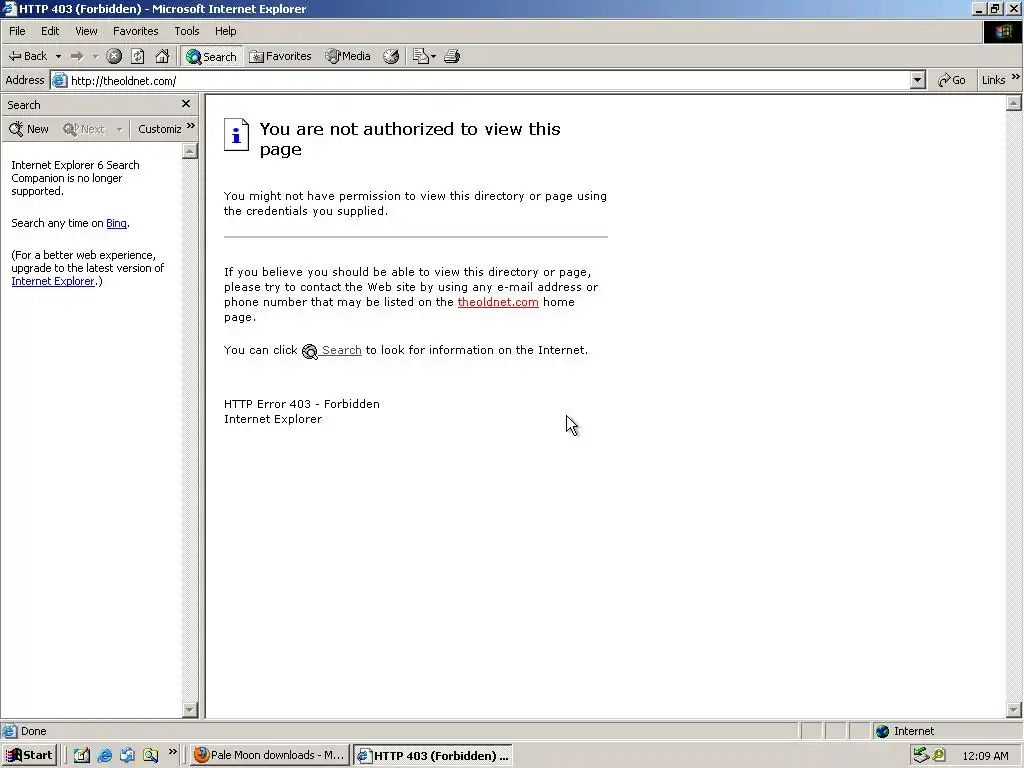The height and width of the screenshot is (768, 1024).
Task: Expand the address bar dropdown arrow
Action: coord(918,80)
